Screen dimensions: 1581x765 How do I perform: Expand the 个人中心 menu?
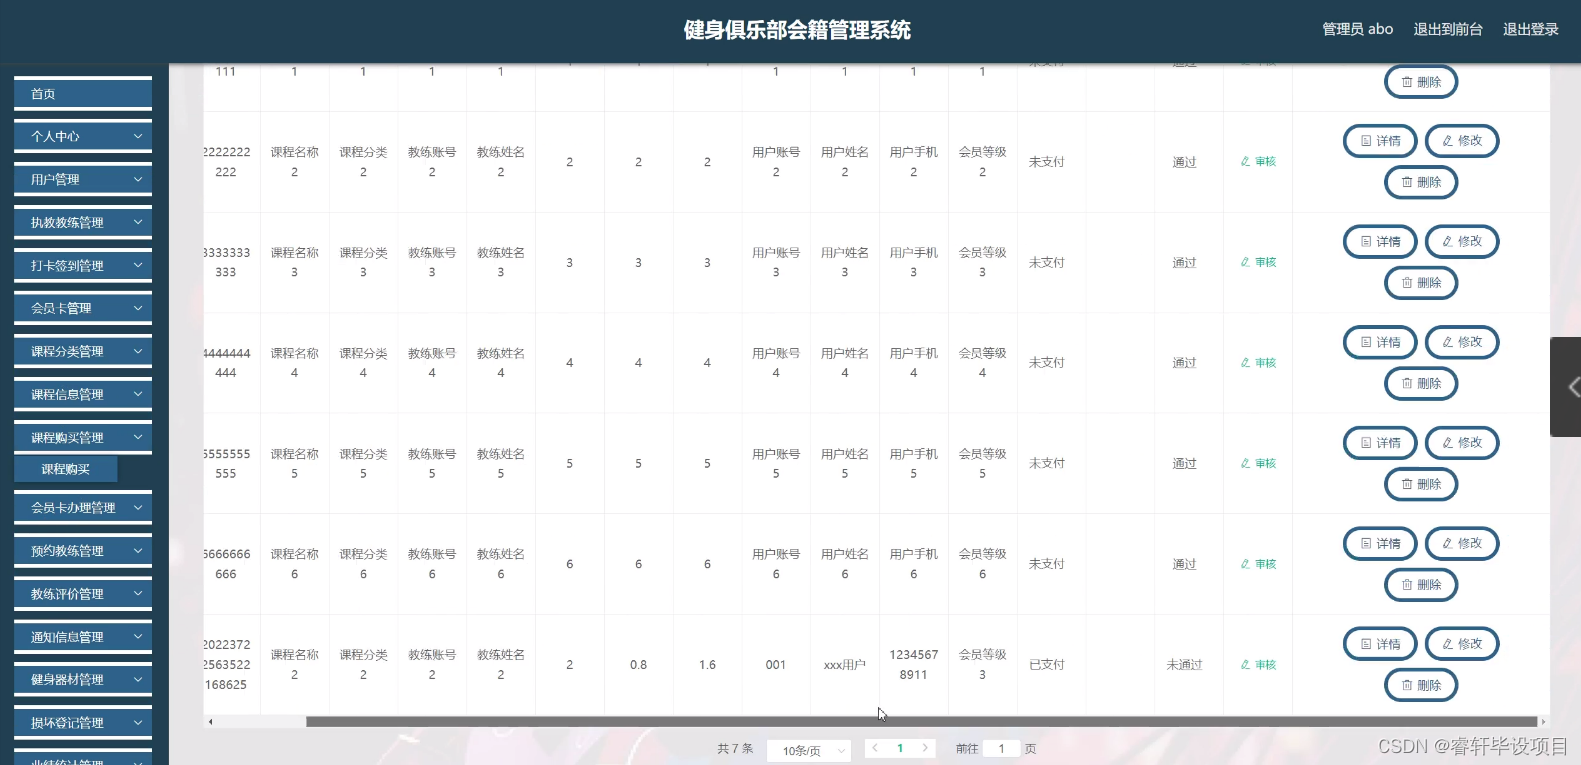[x=83, y=137]
